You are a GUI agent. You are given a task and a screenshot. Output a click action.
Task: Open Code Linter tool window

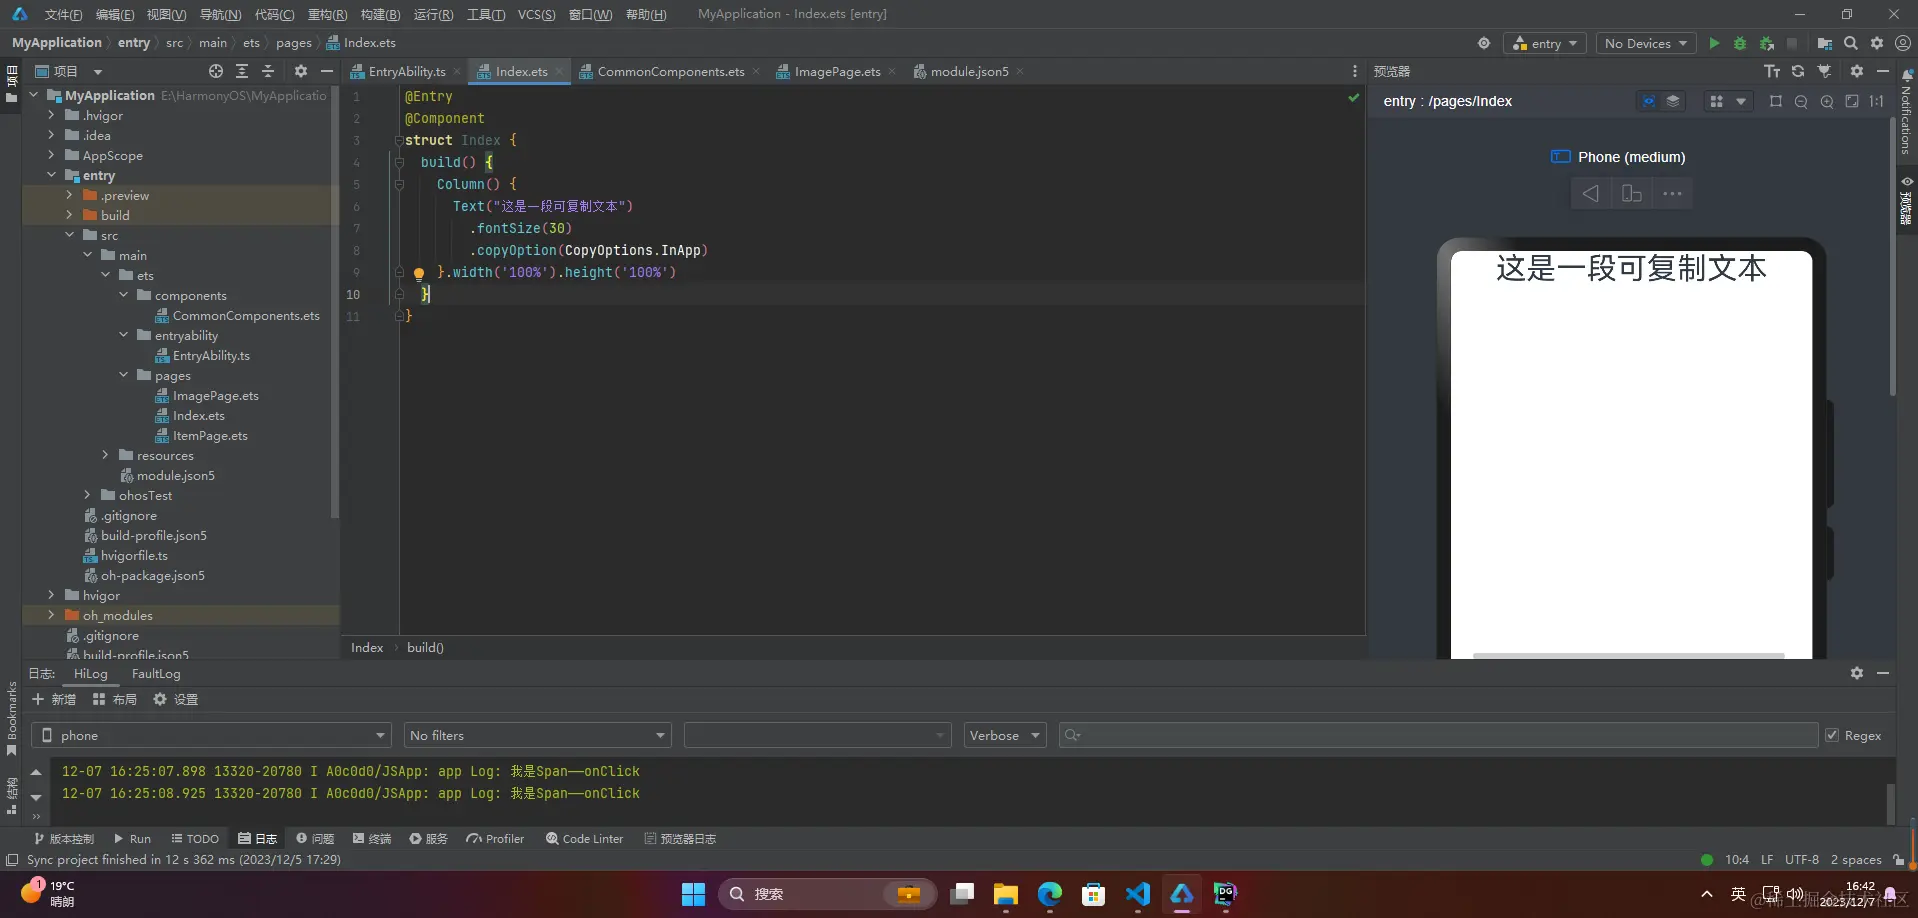click(x=584, y=839)
